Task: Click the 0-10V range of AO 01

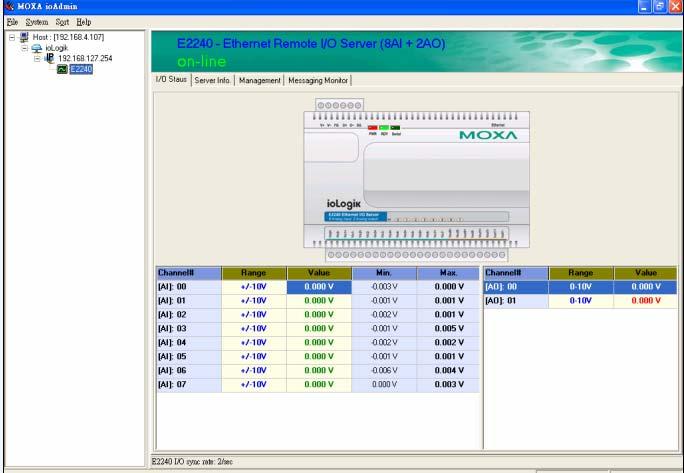Action: pos(581,301)
